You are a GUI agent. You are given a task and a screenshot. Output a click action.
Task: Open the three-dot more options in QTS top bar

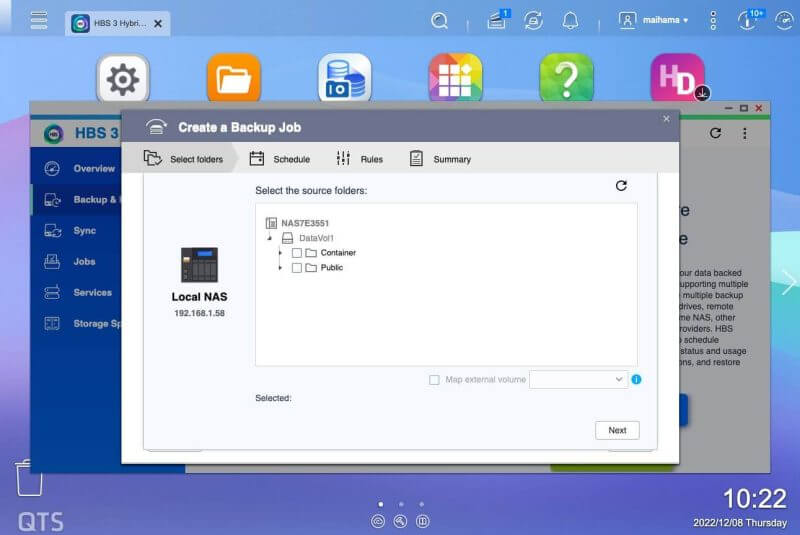[x=713, y=20]
